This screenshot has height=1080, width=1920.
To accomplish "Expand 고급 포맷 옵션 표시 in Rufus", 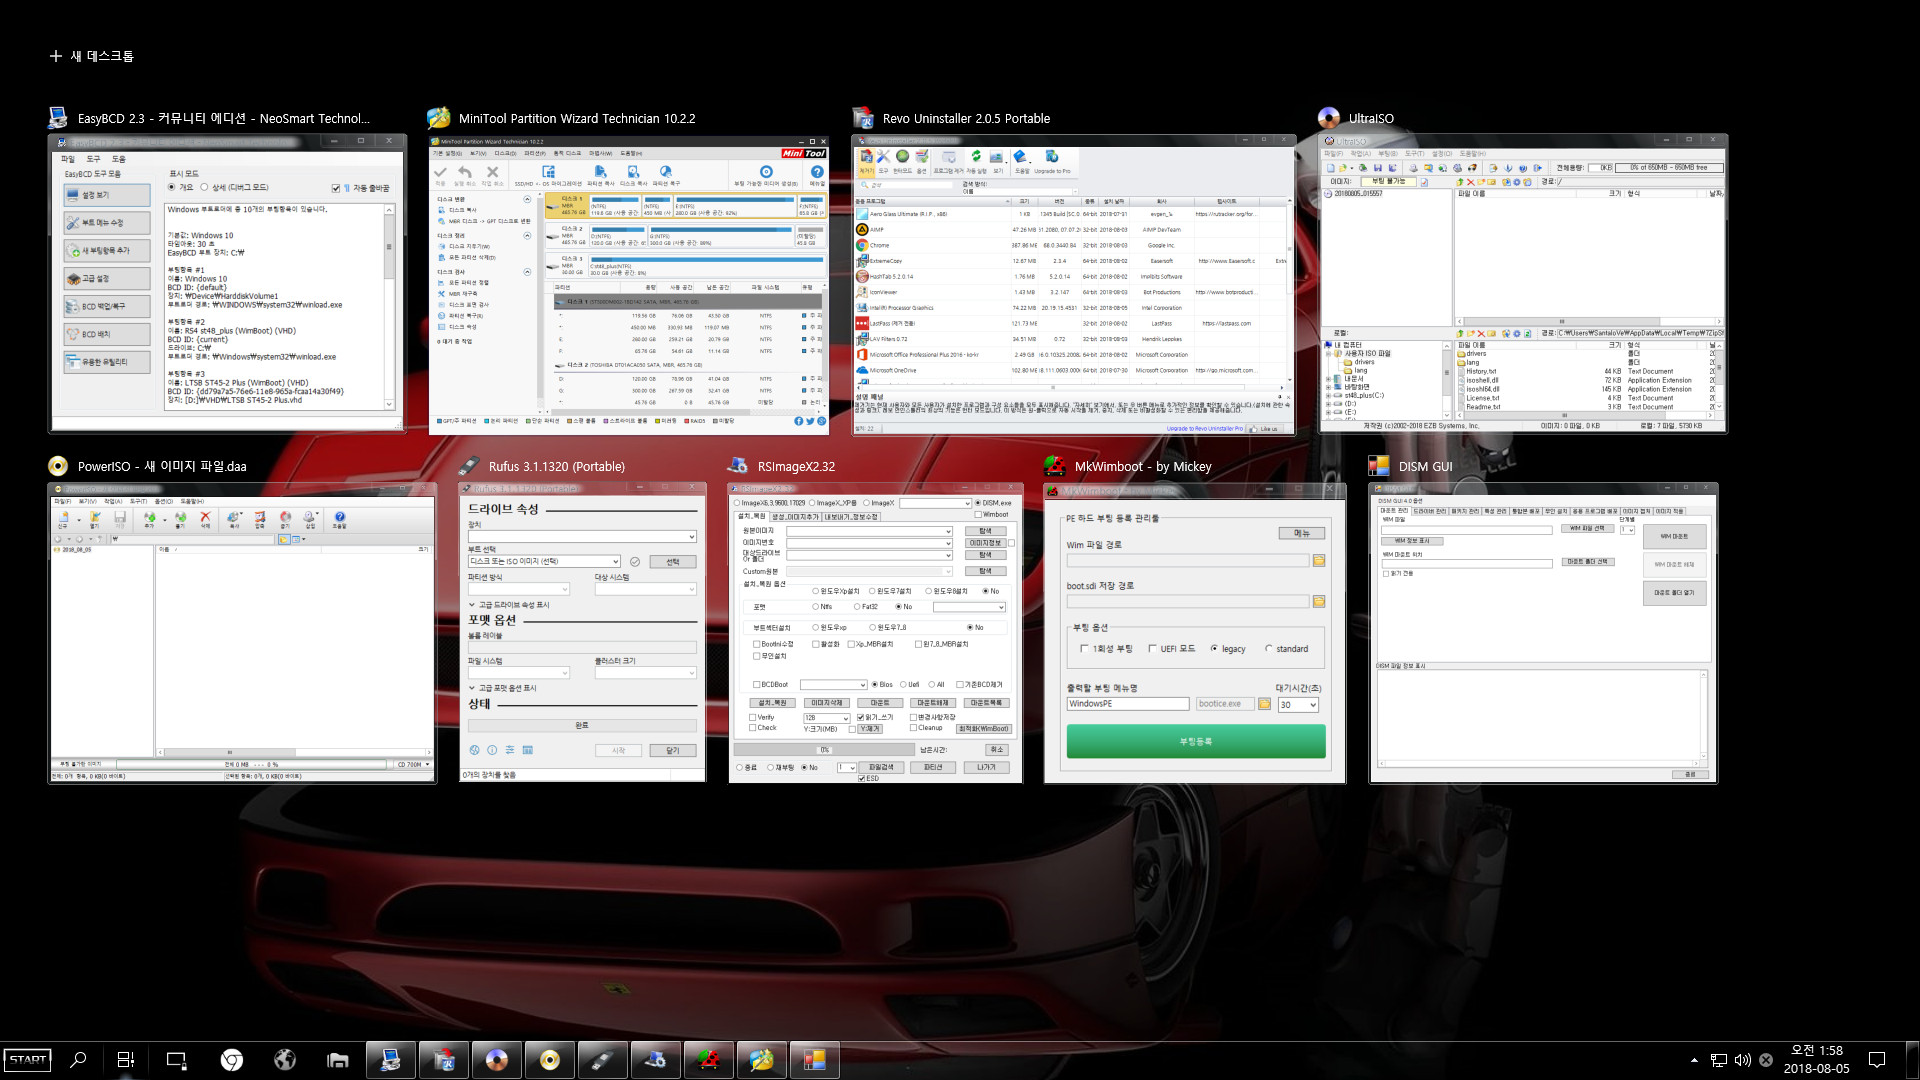I will (503, 688).
